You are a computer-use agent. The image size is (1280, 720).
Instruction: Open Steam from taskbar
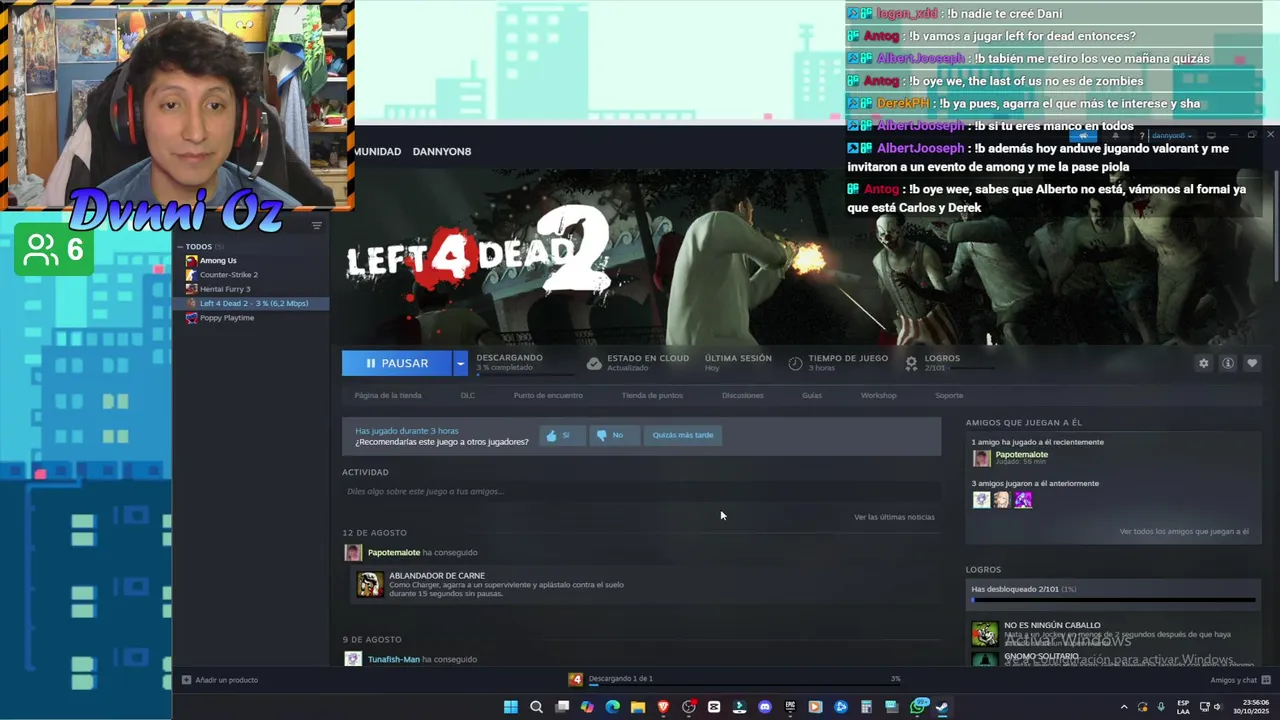click(942, 707)
